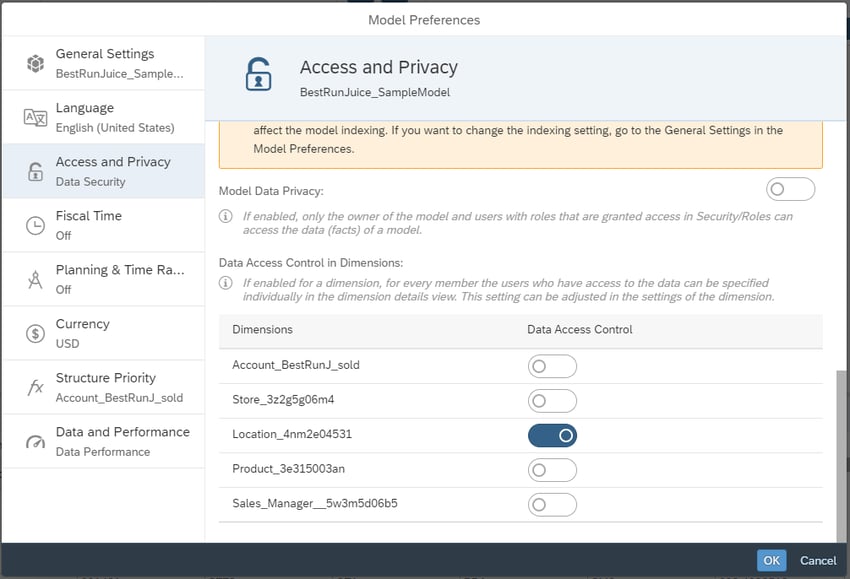Click the General Settings cube icon
Screen dimensions: 850x579
point(35,63)
